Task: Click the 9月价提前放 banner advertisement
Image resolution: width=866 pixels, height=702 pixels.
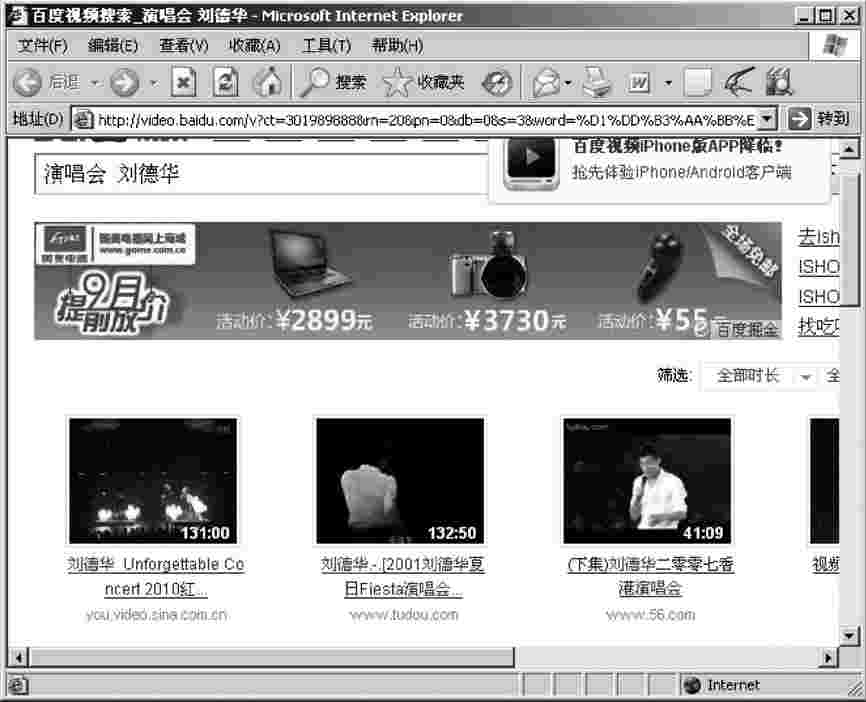Action: (x=408, y=281)
